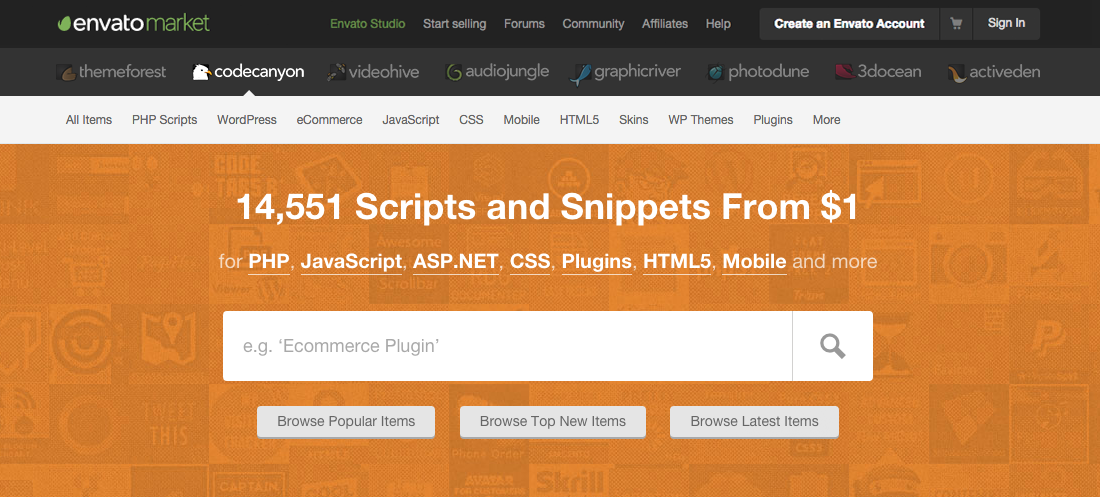Open the AudioJungle marketplace logo
This screenshot has width=1100, height=497.
coord(497,72)
